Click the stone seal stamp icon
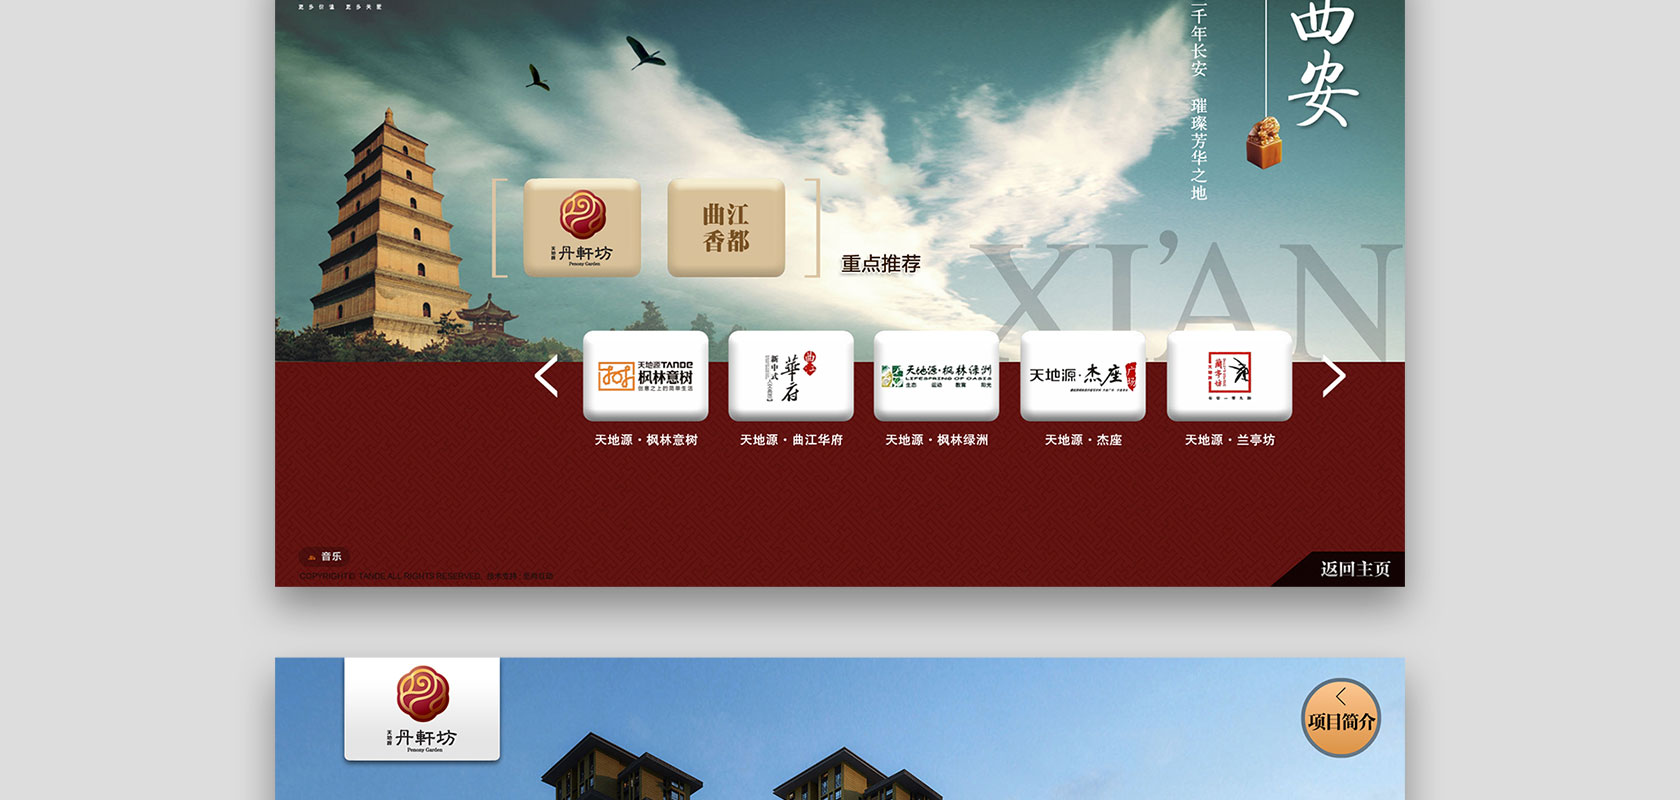Viewport: 1680px width, 800px height. (x=1264, y=142)
